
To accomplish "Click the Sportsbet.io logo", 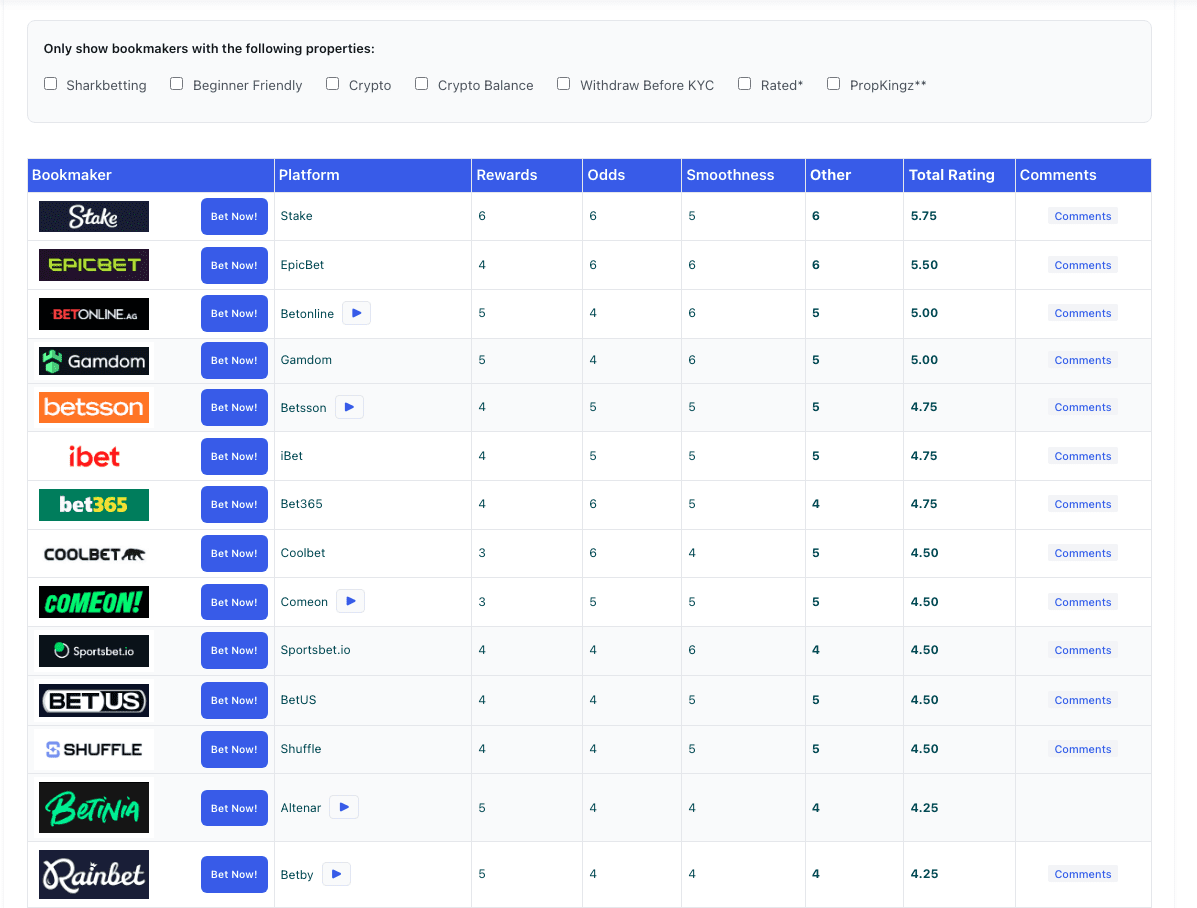I will pos(94,651).
